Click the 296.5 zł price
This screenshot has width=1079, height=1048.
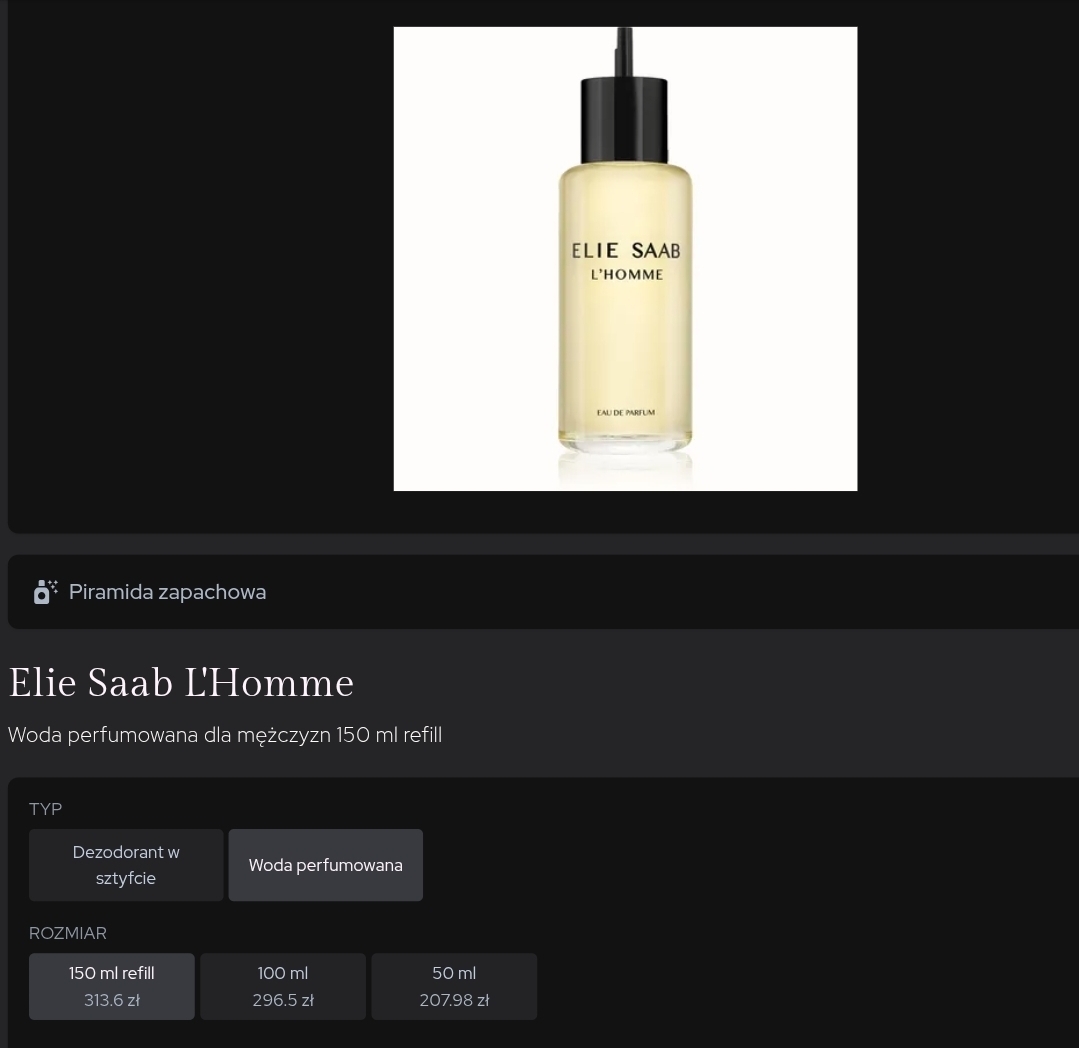point(283,1000)
